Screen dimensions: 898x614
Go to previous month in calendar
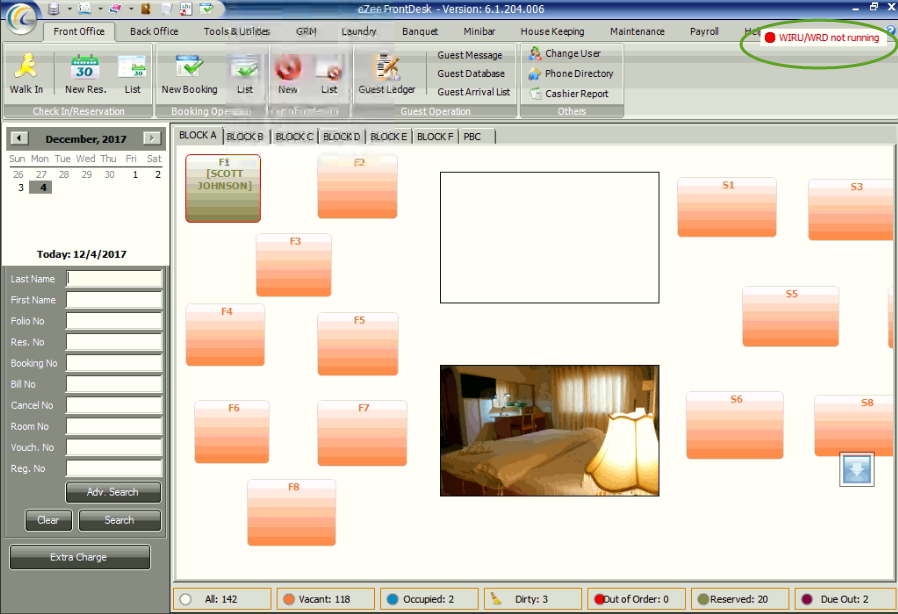(x=19, y=139)
